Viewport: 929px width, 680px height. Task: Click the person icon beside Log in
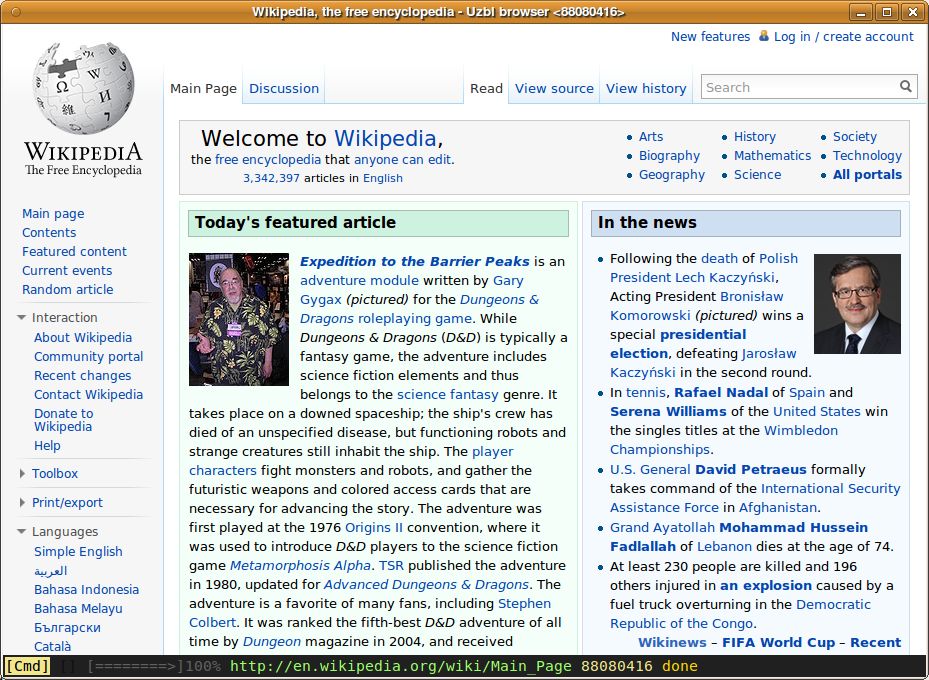pos(763,36)
